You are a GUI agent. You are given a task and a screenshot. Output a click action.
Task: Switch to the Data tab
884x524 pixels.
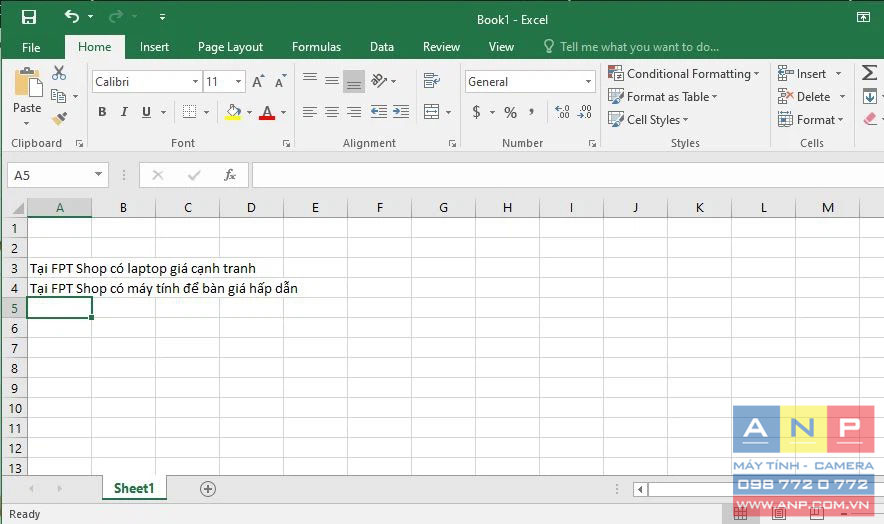[x=382, y=47]
